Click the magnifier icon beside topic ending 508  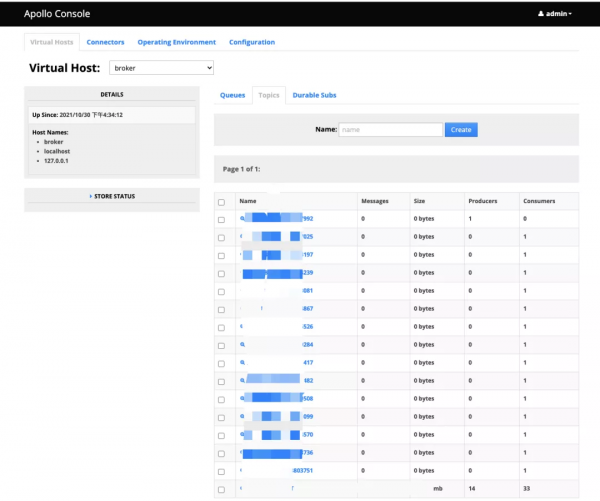[x=242, y=398]
